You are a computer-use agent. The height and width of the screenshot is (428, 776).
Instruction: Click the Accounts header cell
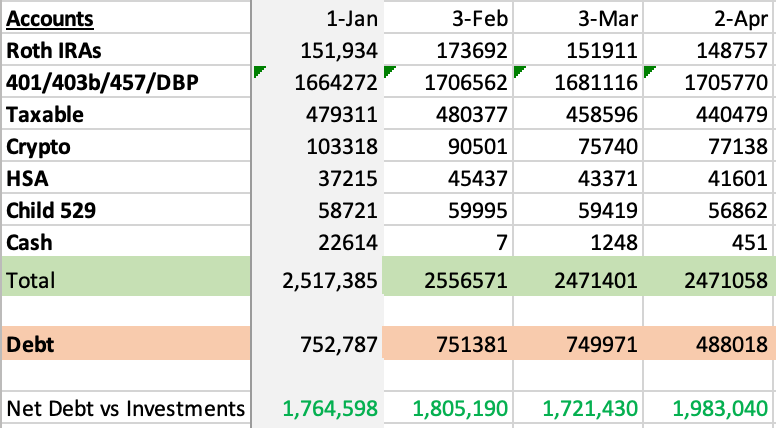pyautogui.click(x=50, y=19)
